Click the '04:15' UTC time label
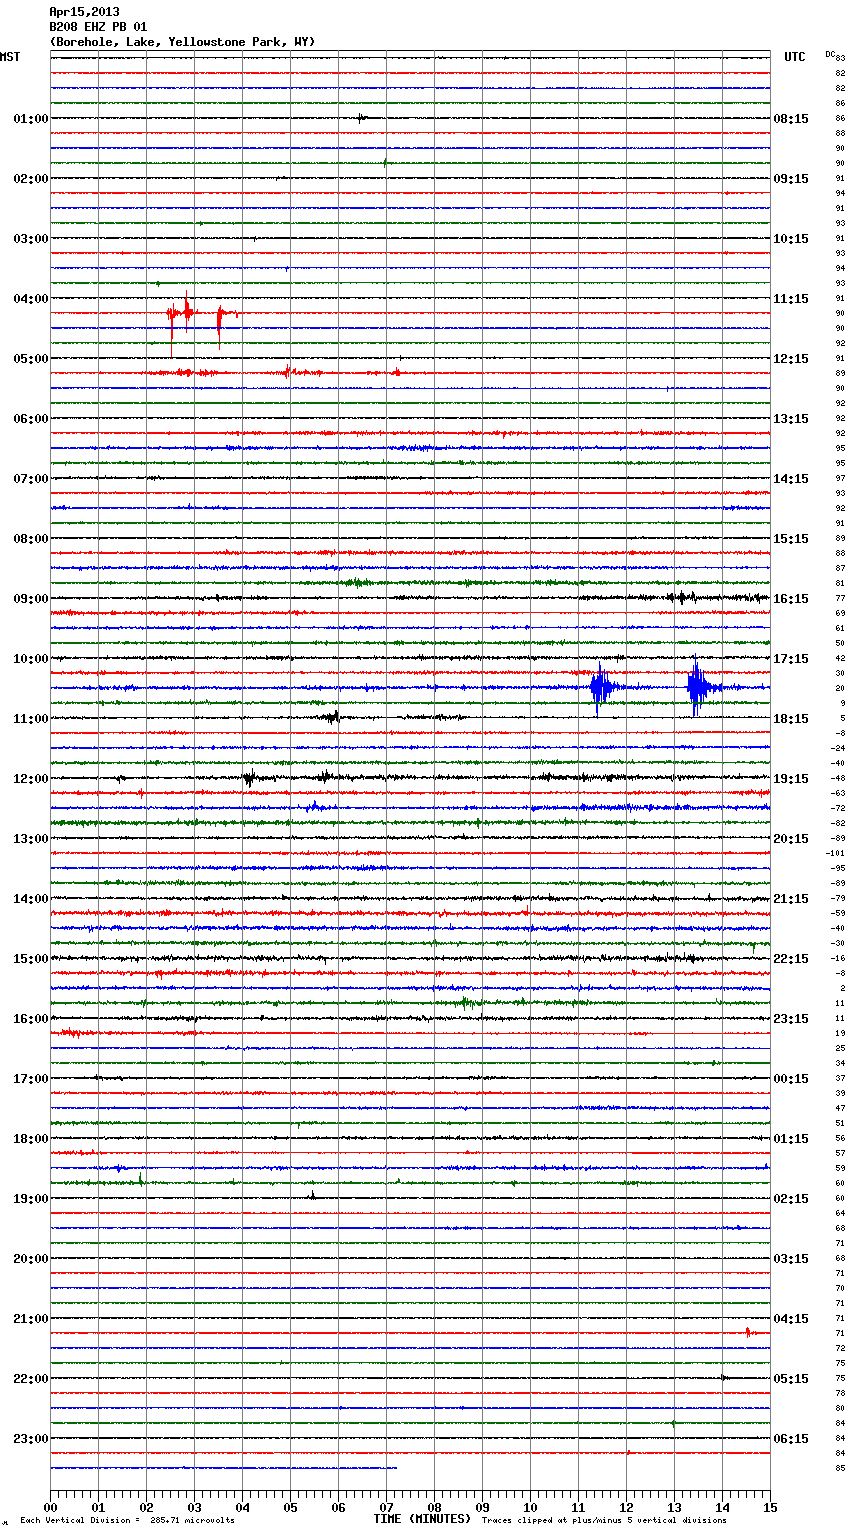This screenshot has width=850, height=1534. tap(791, 1319)
